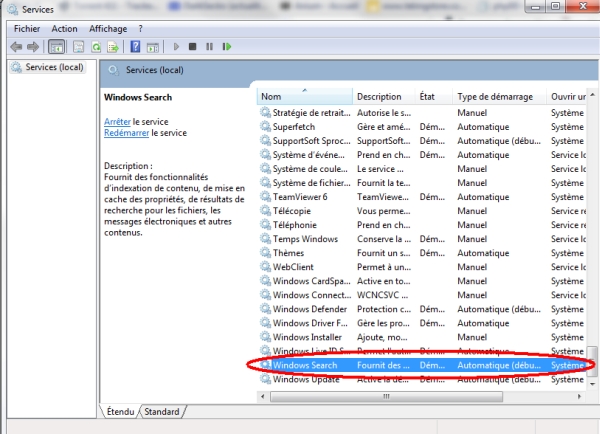Click the gear icon beside Superfetch
Image resolution: width=600 pixels, height=434 pixels.
pos(265,126)
